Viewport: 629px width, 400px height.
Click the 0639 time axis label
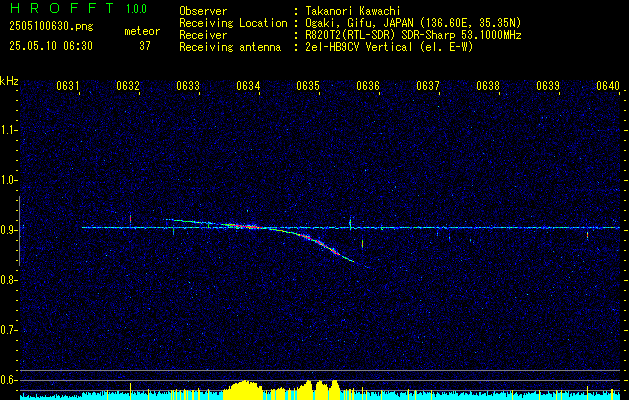[548, 85]
